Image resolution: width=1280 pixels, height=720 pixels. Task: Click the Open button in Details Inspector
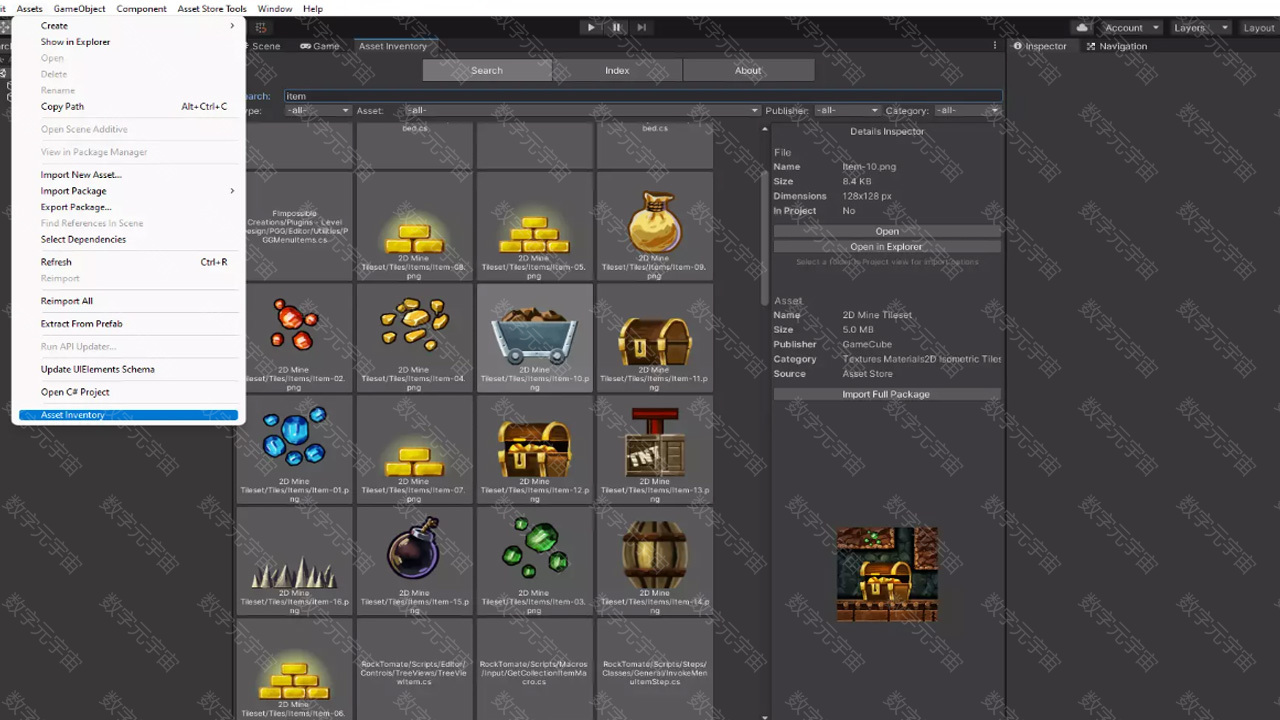click(x=887, y=231)
